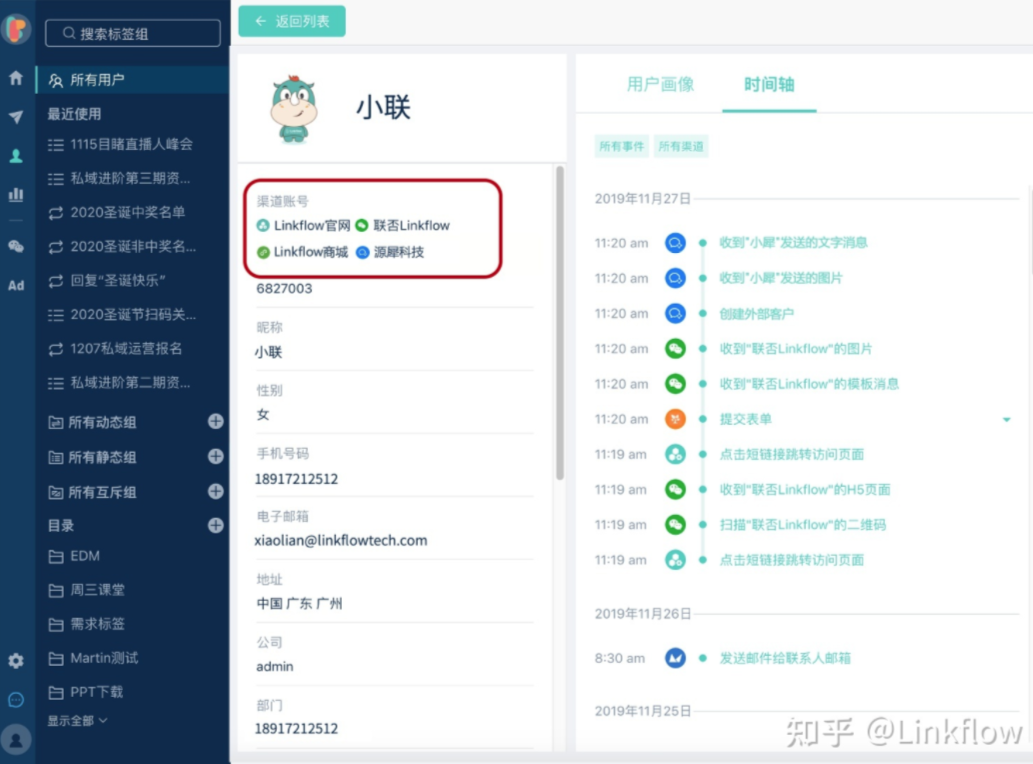Open the paper plane send icon
This screenshot has width=1033, height=764.
coord(16,117)
